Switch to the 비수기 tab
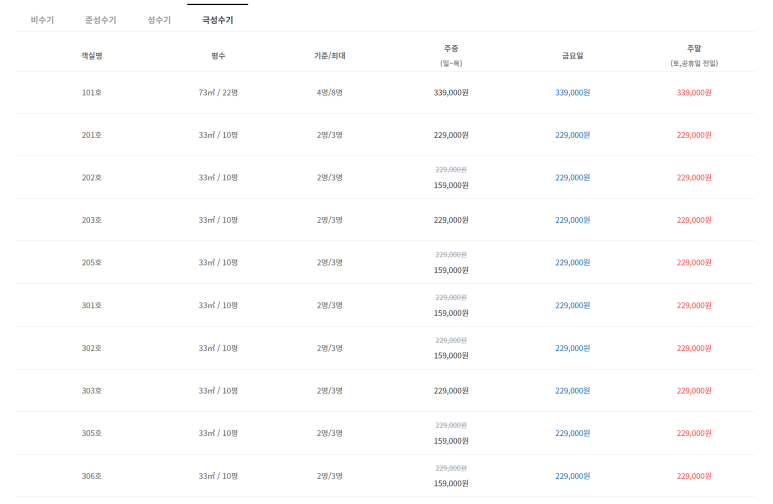 [42, 20]
